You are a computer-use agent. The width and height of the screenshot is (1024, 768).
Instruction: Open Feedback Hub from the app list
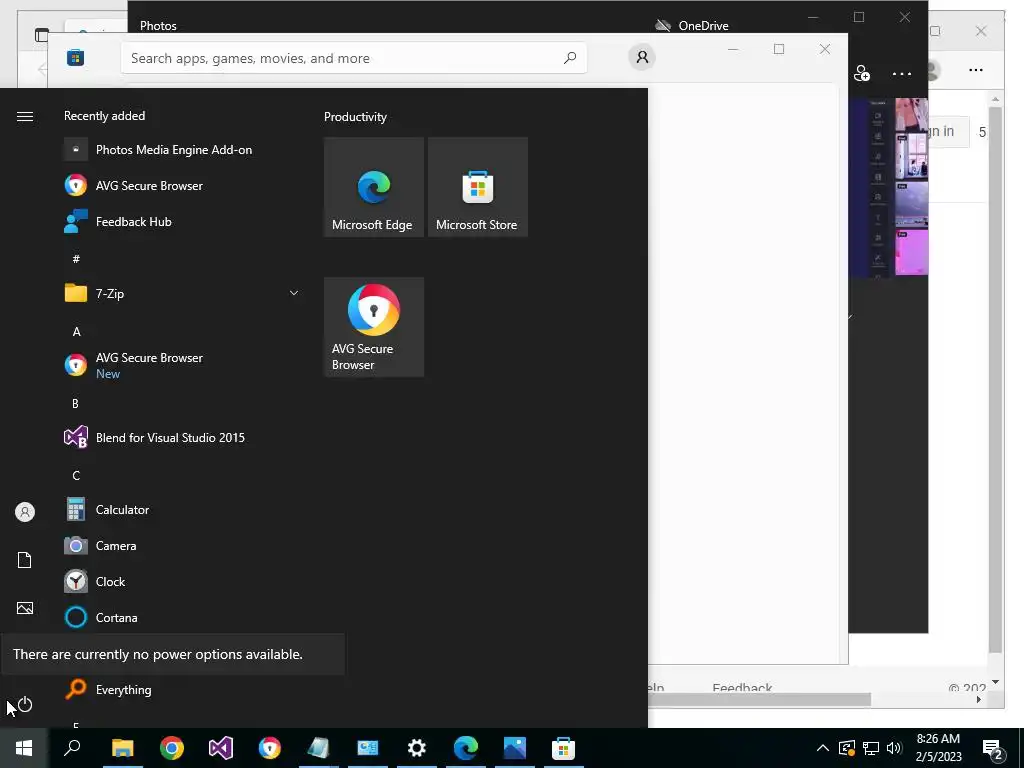click(x=183, y=221)
